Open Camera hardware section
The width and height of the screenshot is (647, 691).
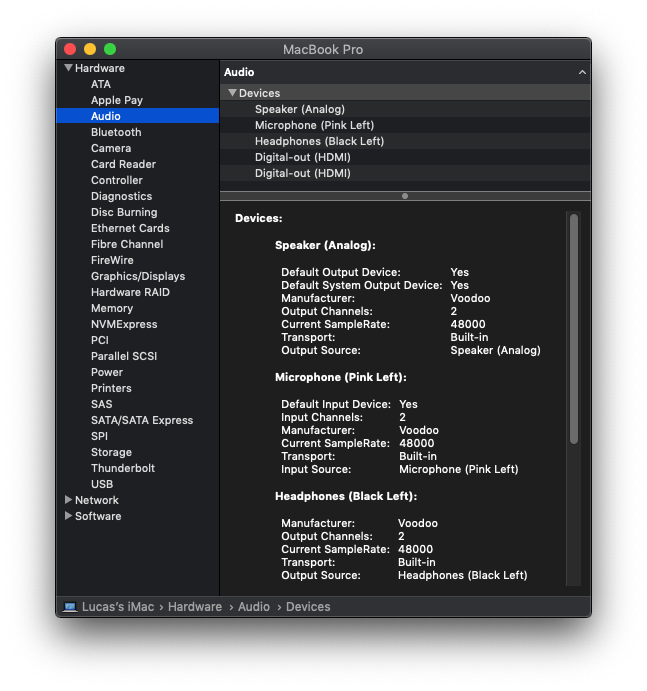111,148
